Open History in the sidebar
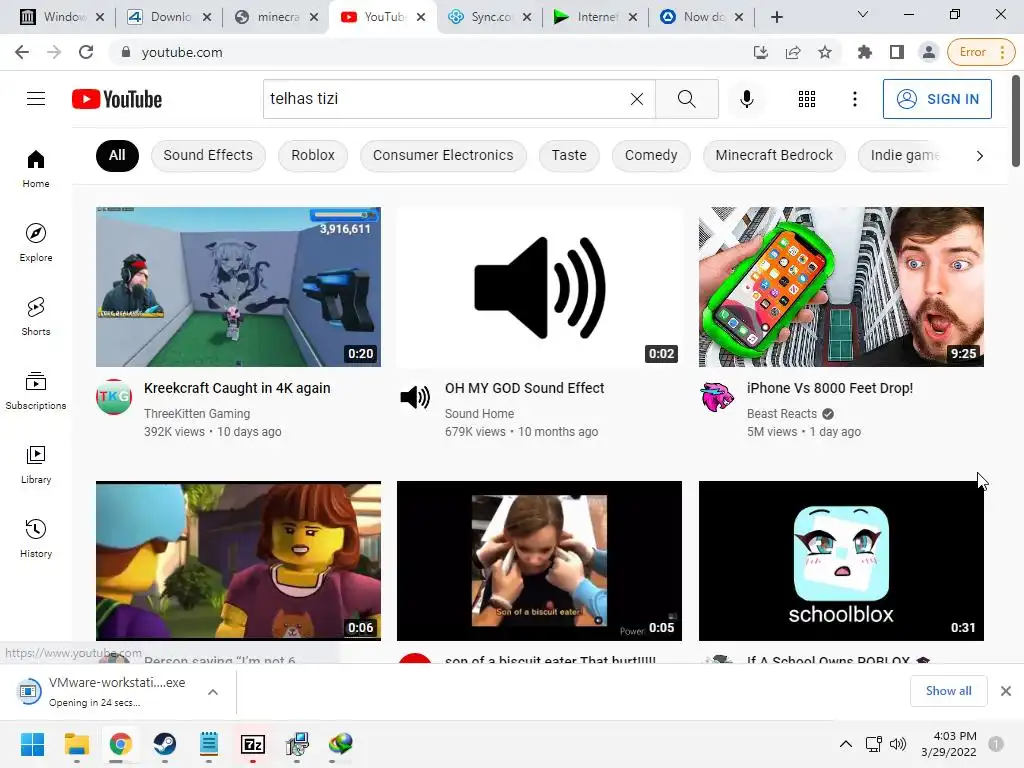Image resolution: width=1024 pixels, height=768 pixels. [36, 538]
